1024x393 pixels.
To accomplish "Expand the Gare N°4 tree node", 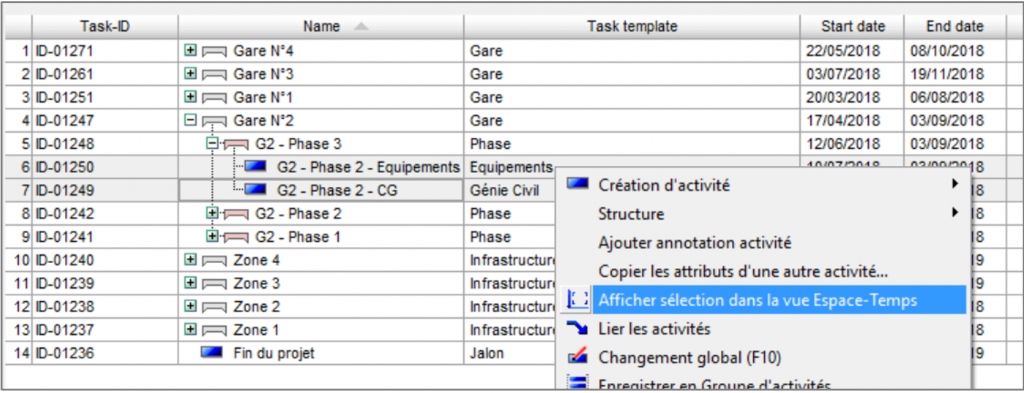I will 190,50.
